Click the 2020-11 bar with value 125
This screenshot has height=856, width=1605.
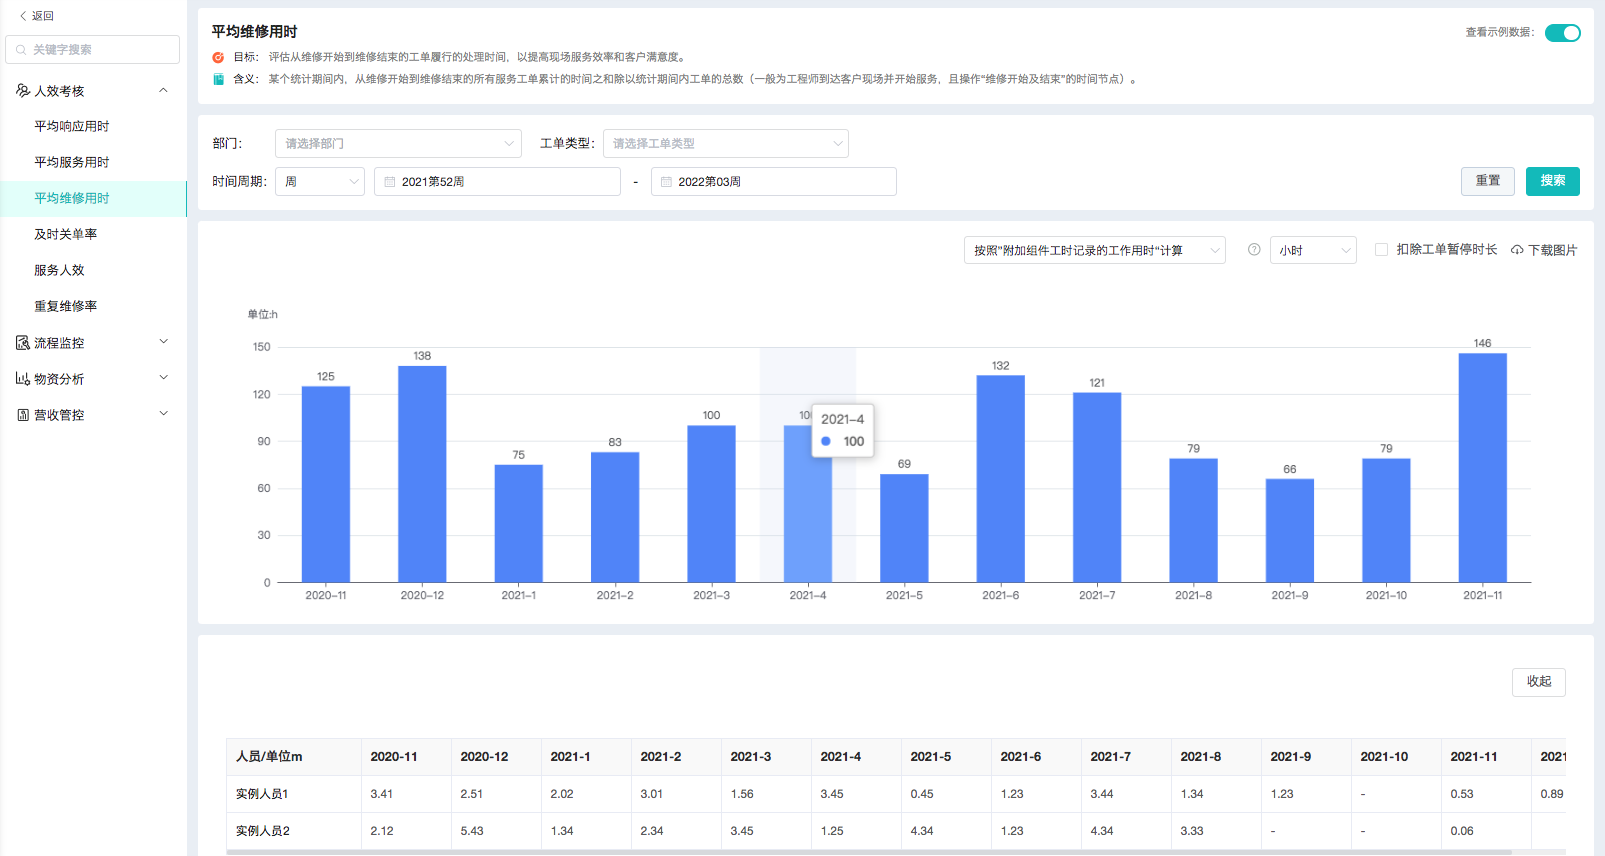click(x=326, y=484)
